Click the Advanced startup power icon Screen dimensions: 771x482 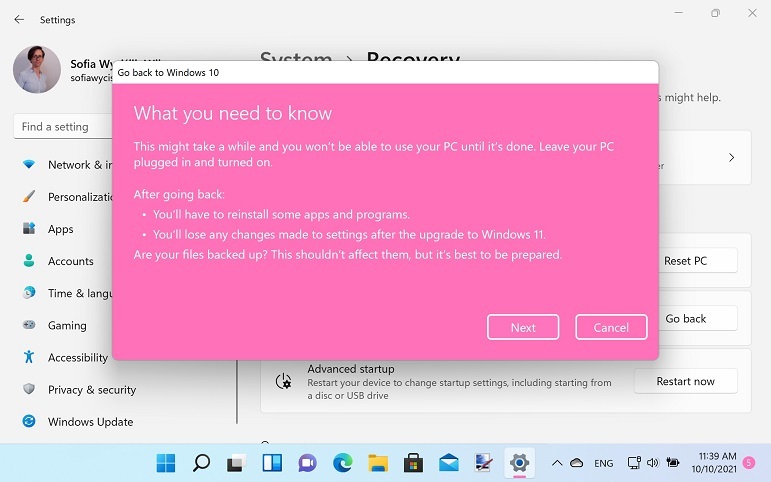coord(284,381)
